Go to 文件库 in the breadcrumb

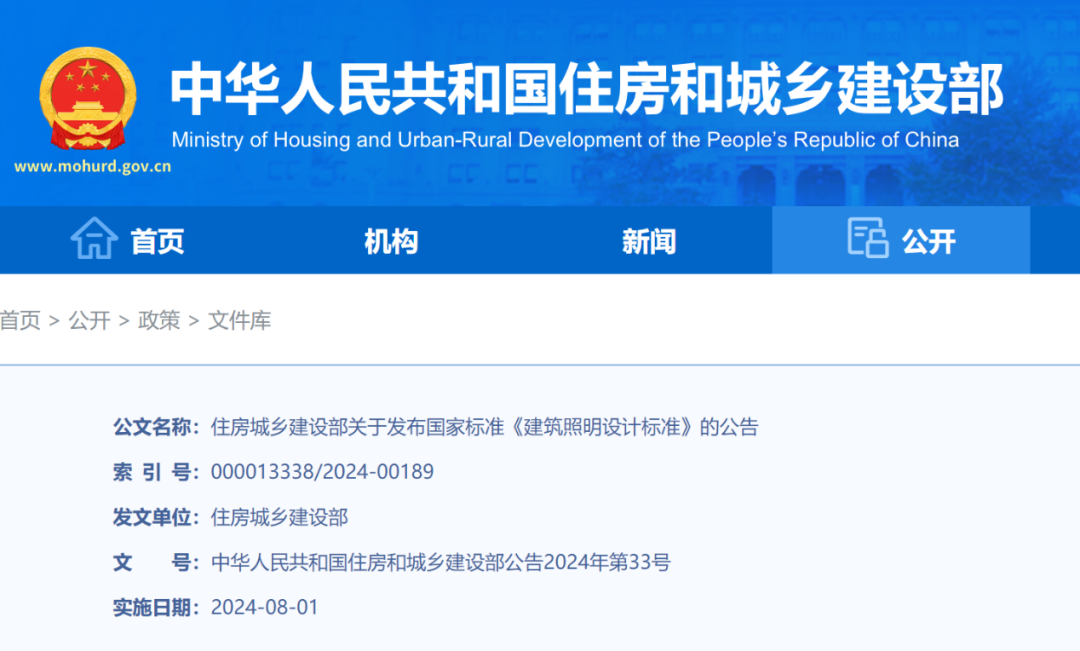click(240, 320)
